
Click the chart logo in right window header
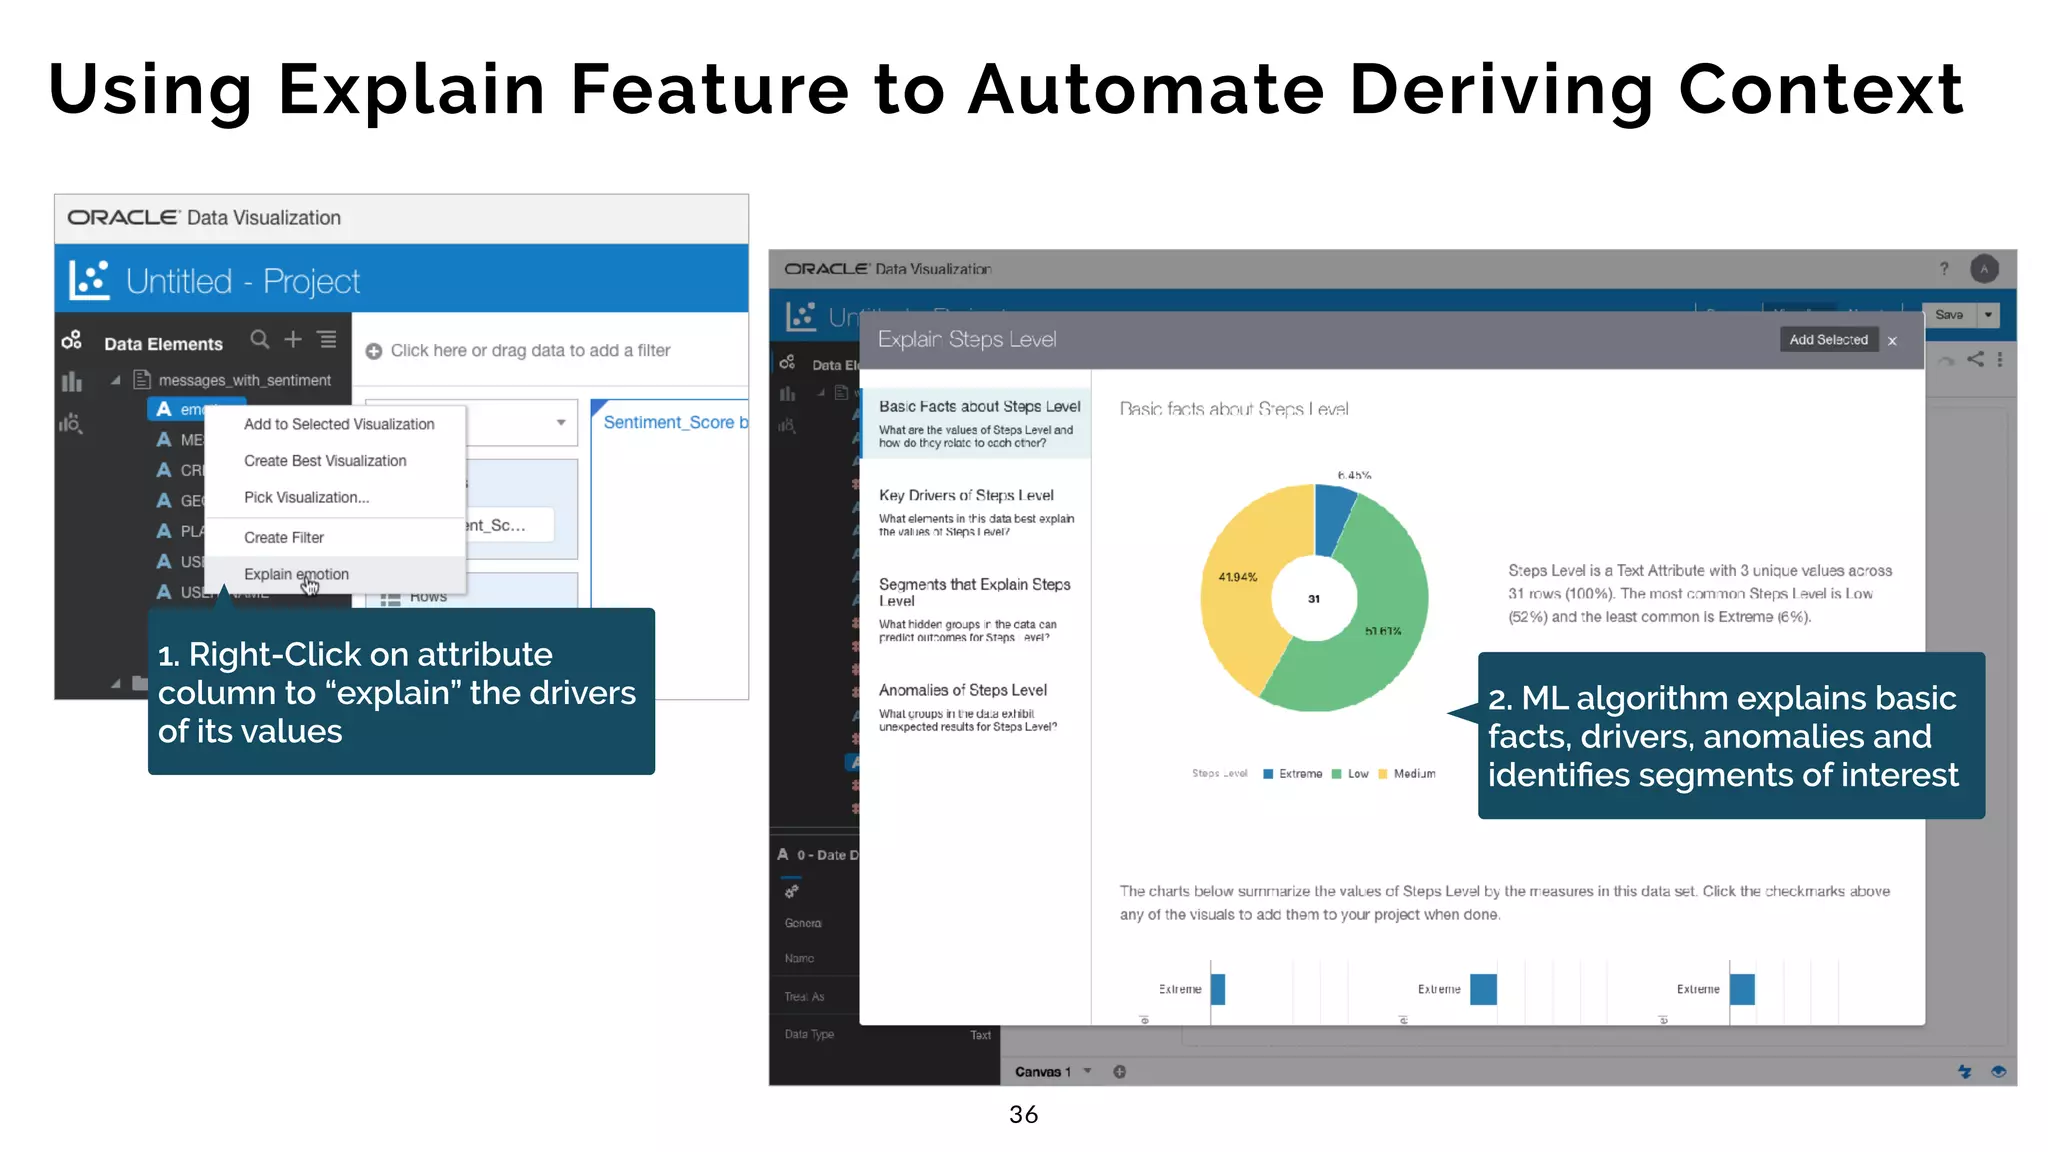pyautogui.click(x=801, y=316)
